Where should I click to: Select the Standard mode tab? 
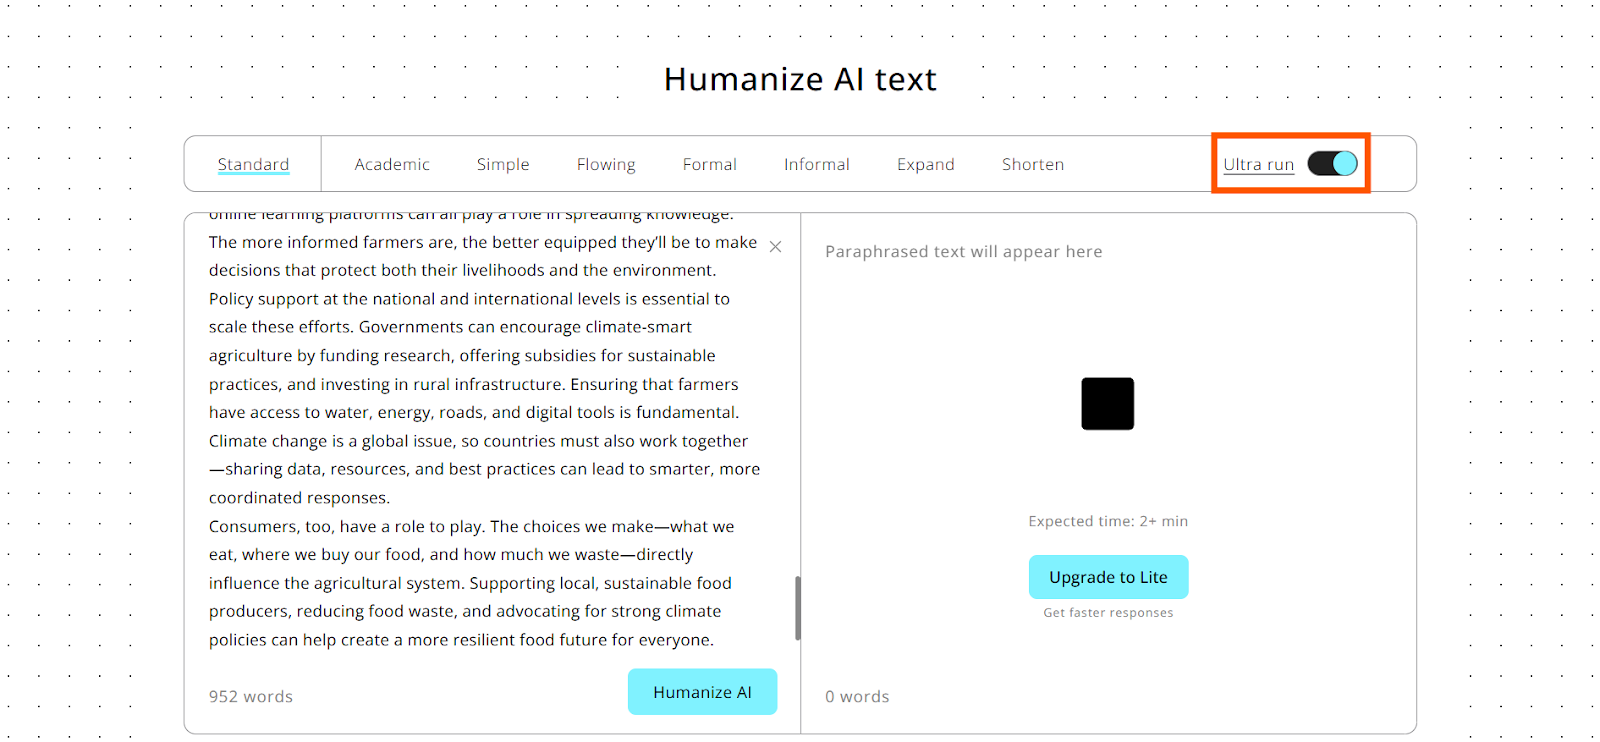point(253,164)
